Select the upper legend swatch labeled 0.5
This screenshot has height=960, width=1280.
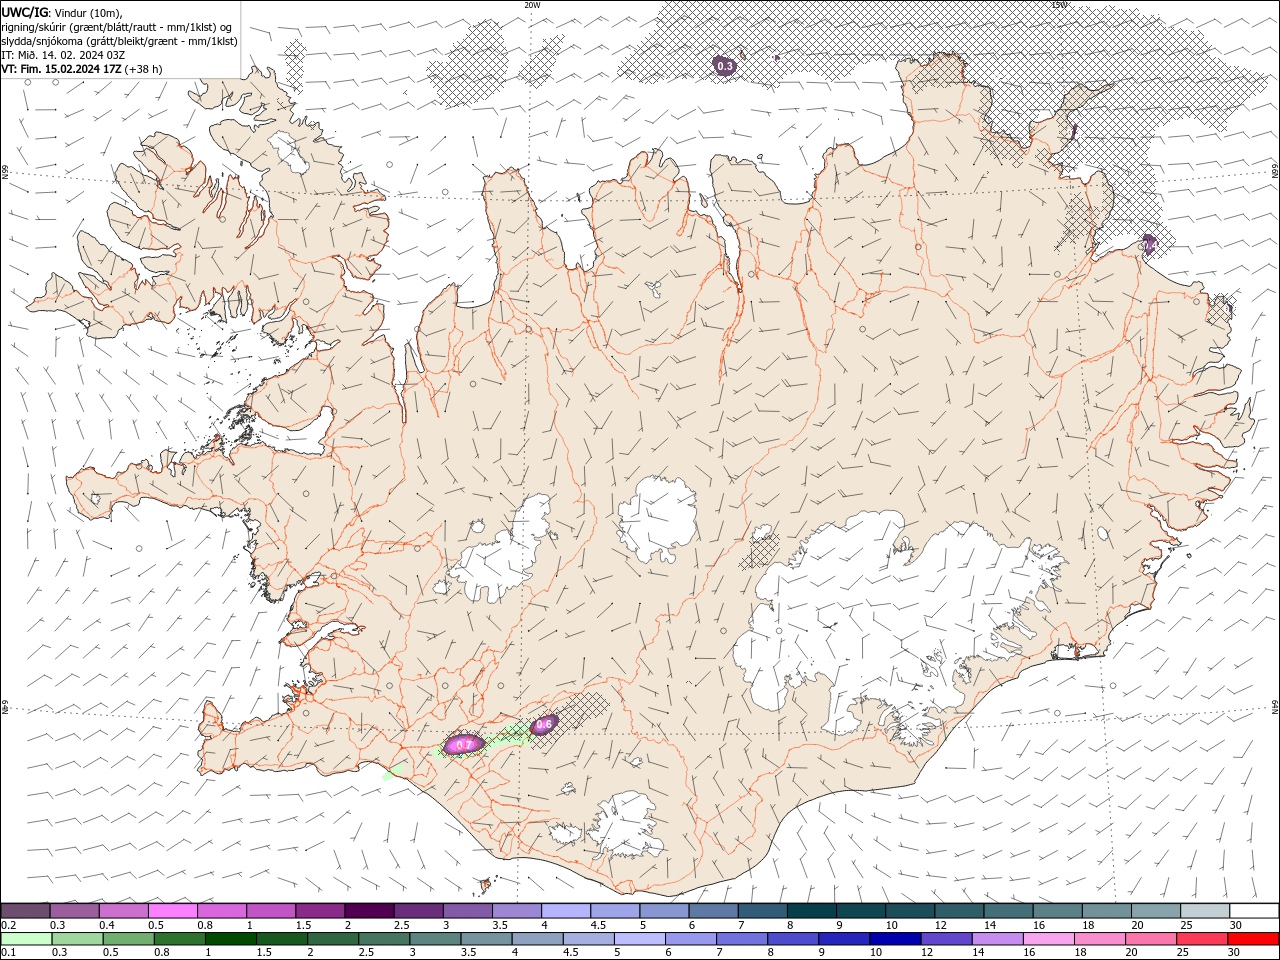173,910
